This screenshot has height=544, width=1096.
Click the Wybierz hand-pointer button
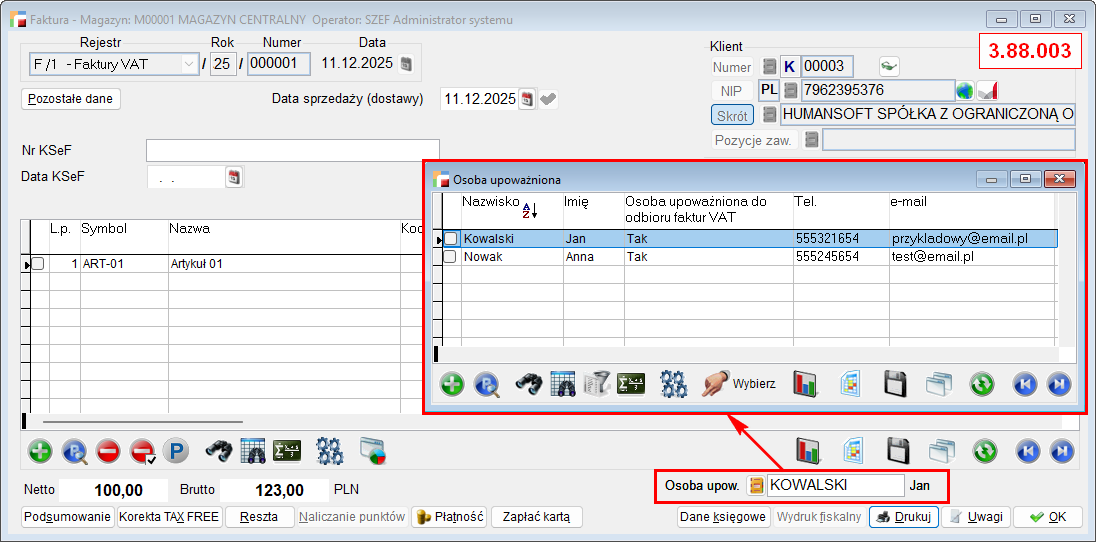click(x=739, y=385)
